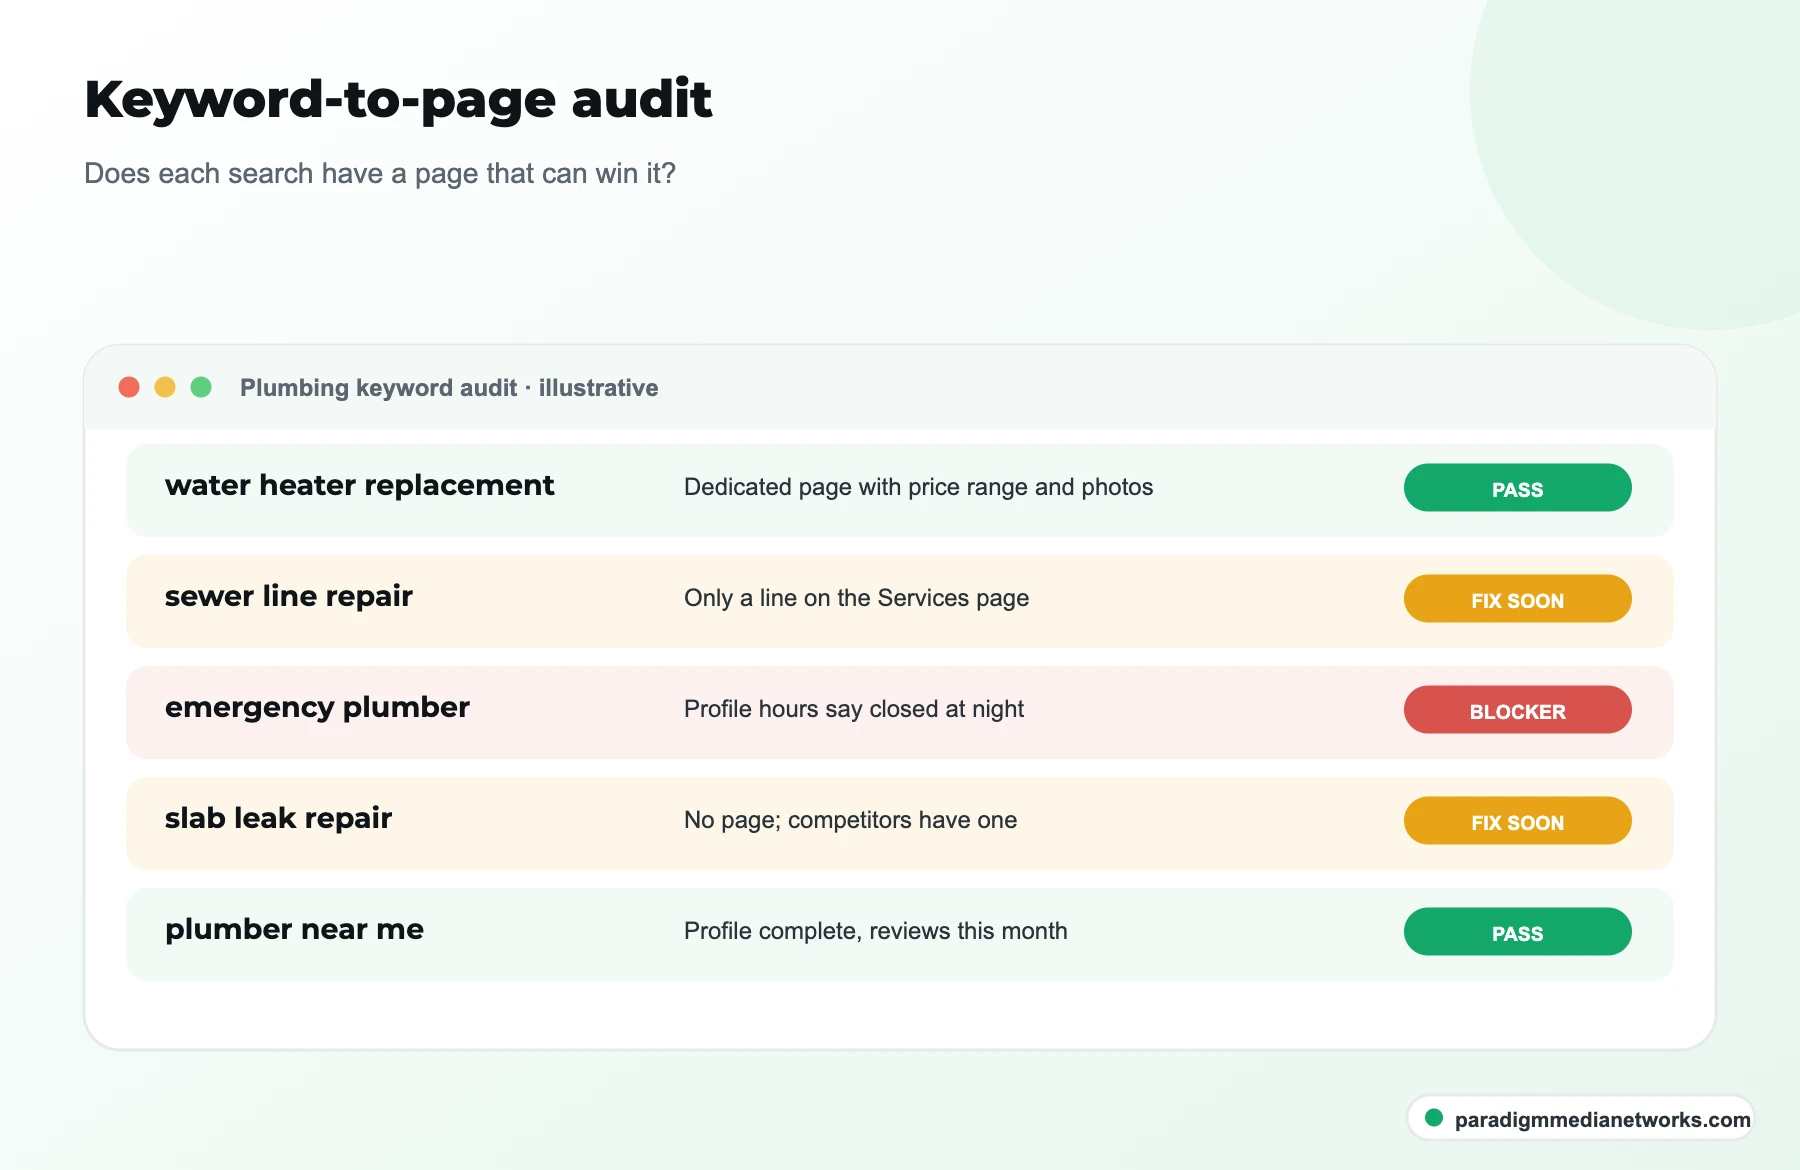Select the 'sewer line repair' keyword
Screen dimensions: 1800x1170
pos(288,597)
